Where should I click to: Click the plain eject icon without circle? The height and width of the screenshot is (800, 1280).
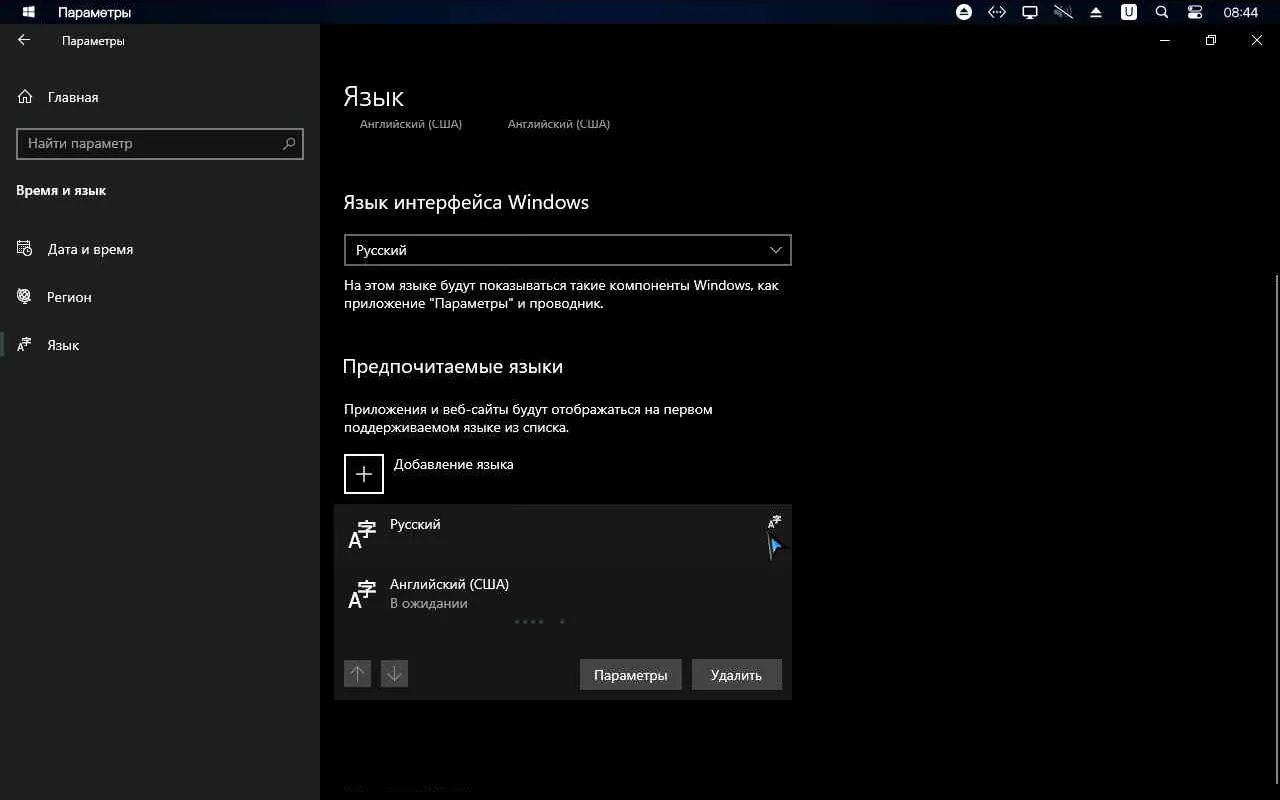[1096, 12]
